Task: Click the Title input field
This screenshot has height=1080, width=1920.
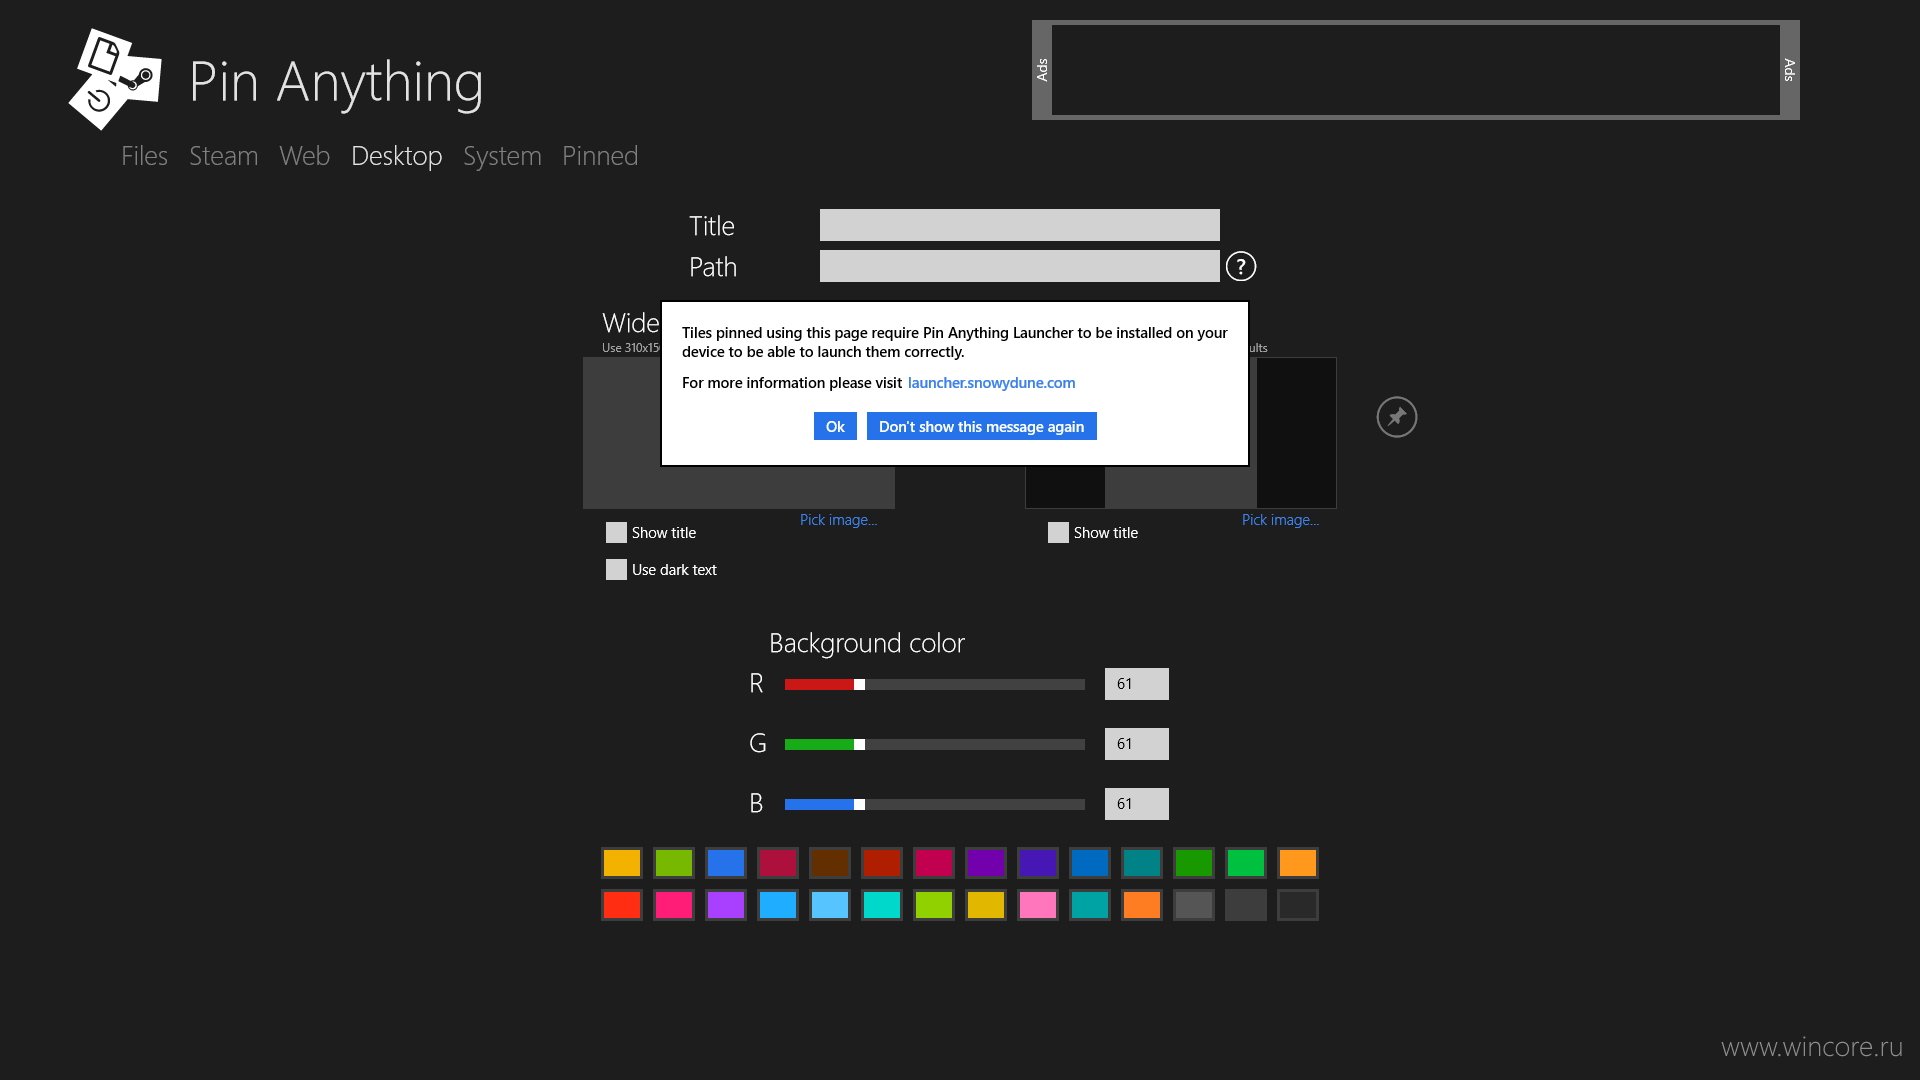Action: [1019, 225]
